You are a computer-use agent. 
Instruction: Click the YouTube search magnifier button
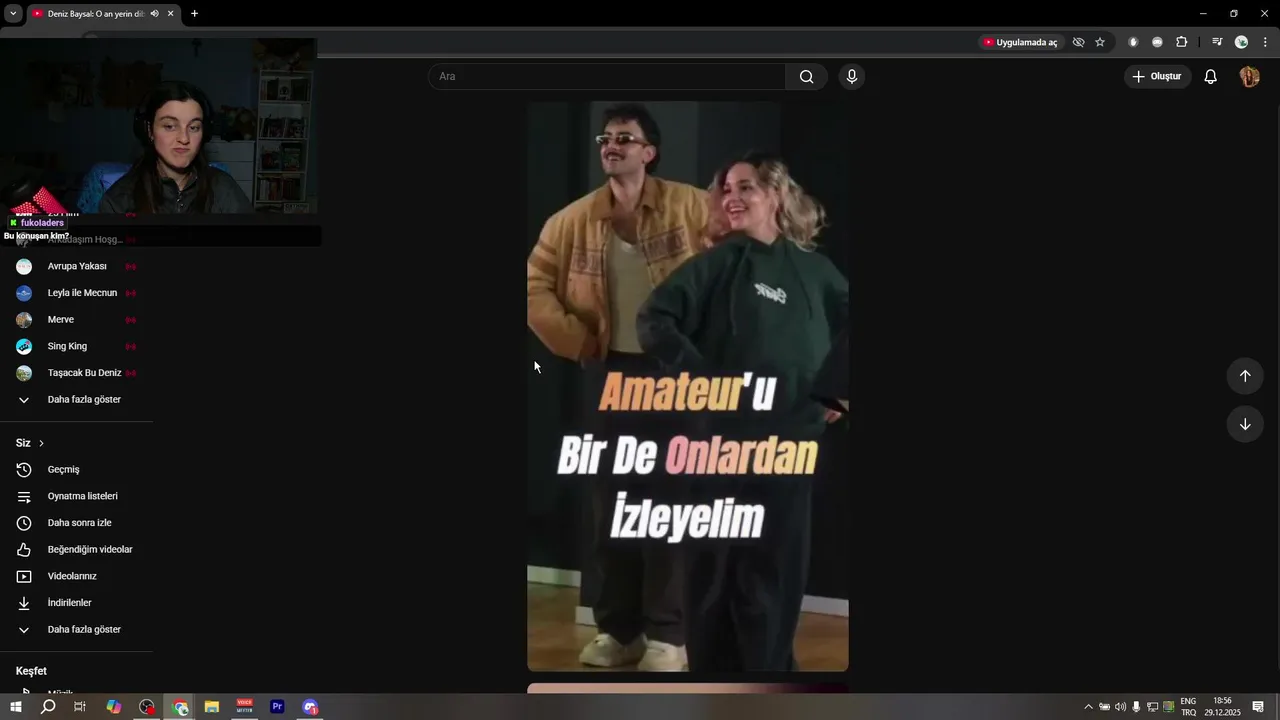[x=806, y=77]
